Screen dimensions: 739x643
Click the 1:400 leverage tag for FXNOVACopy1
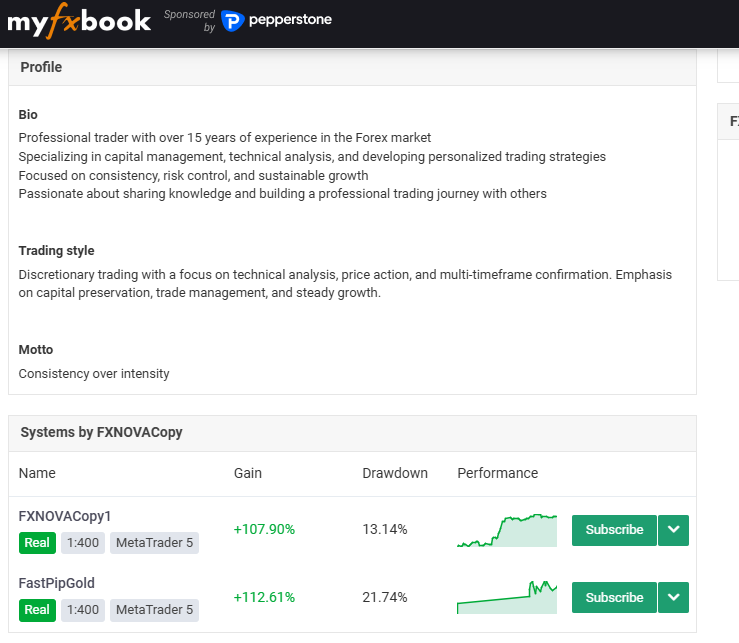point(82,542)
